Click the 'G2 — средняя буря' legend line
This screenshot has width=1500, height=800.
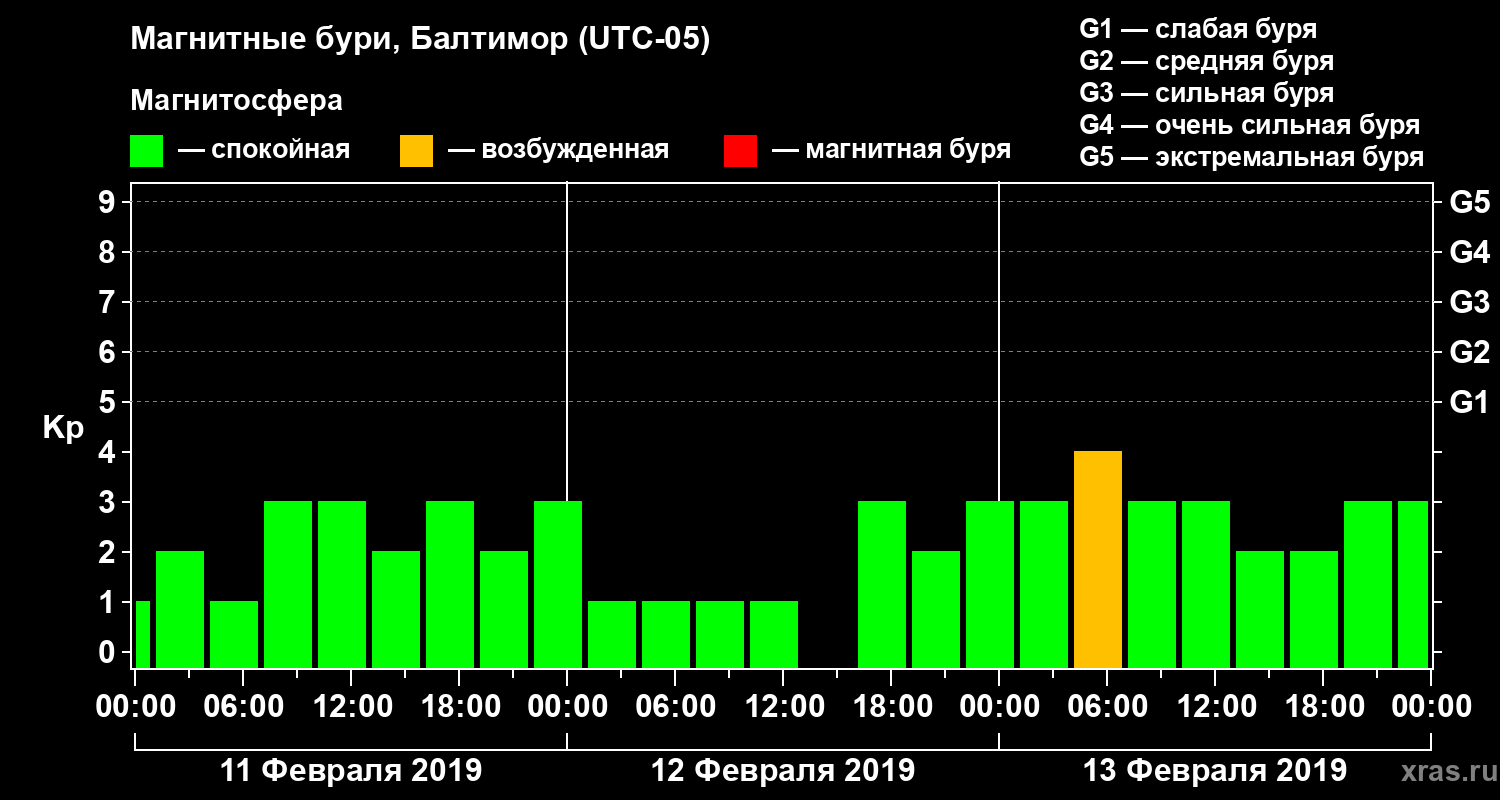click(1206, 61)
